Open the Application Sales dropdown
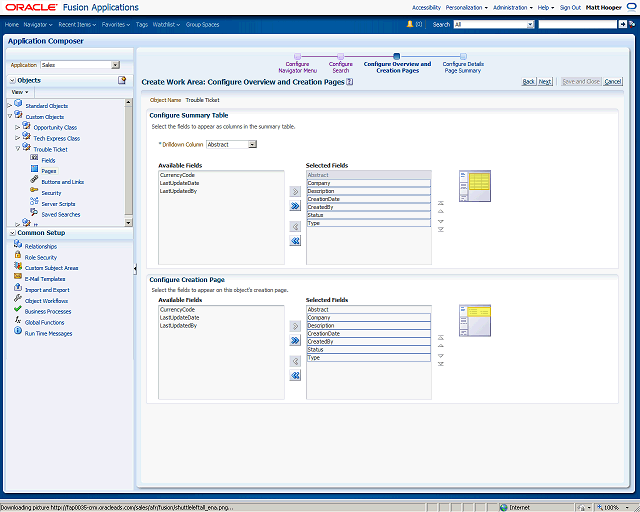 (x=116, y=65)
